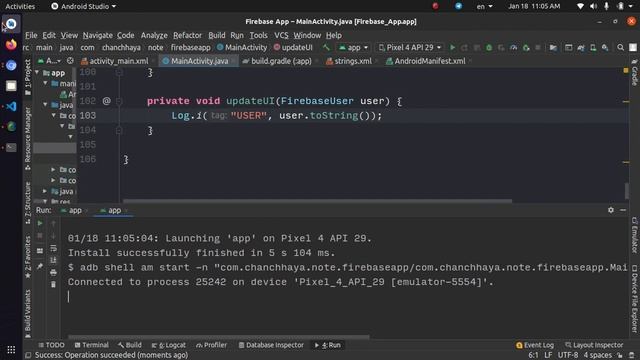Open the 6: Logcat tool window
Viewport: 640px width, 360px height.
pyautogui.click(x=168, y=345)
